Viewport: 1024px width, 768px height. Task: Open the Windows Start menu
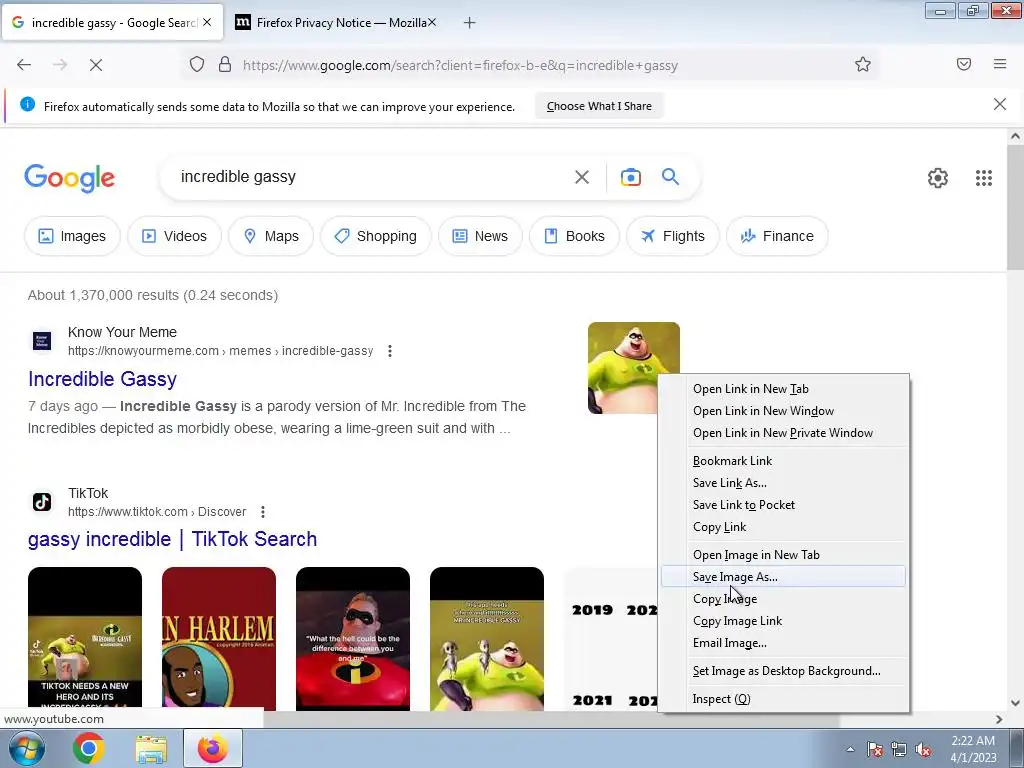[x=25, y=748]
